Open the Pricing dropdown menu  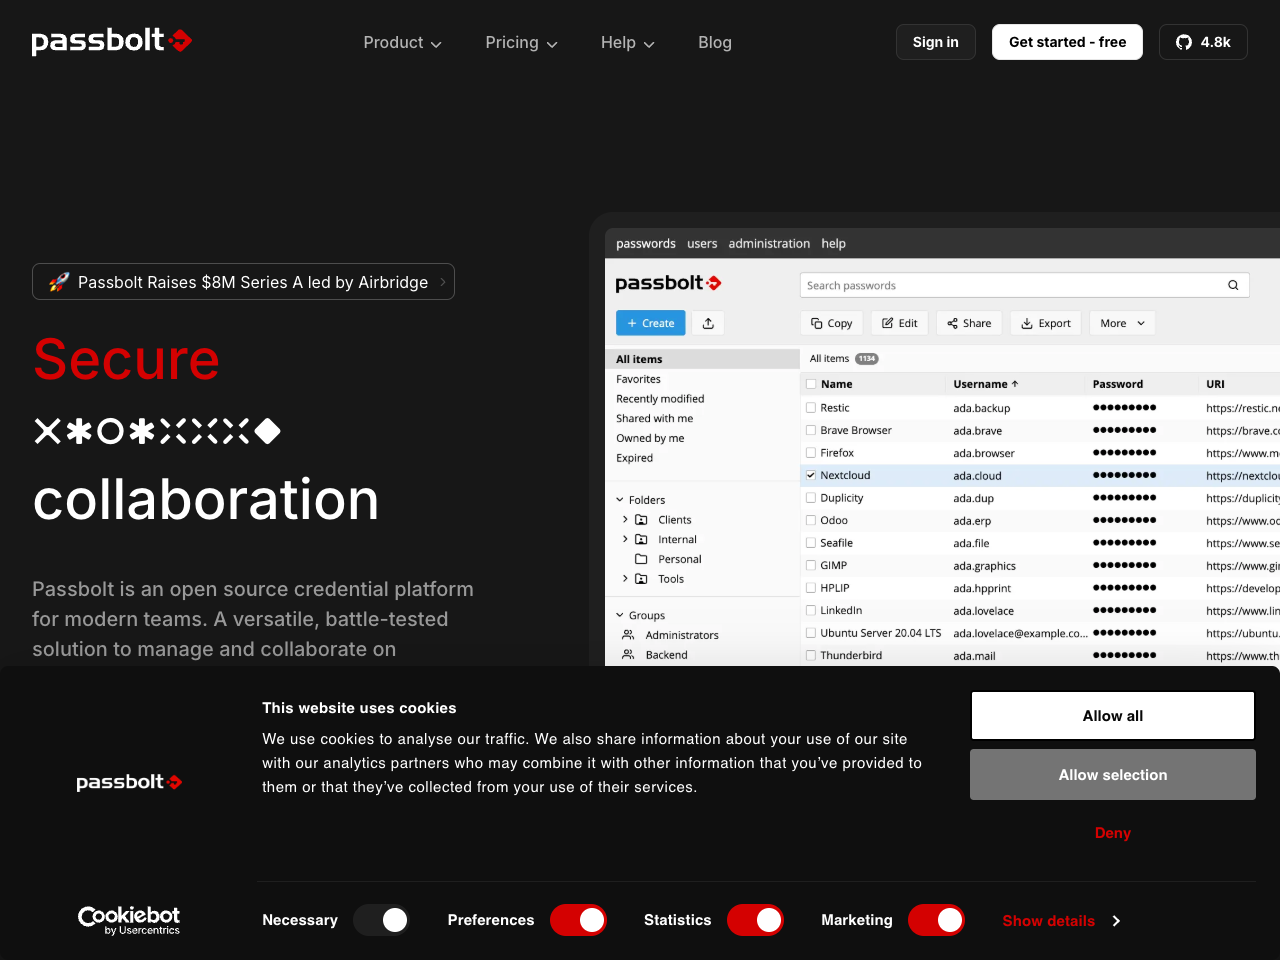pos(521,42)
